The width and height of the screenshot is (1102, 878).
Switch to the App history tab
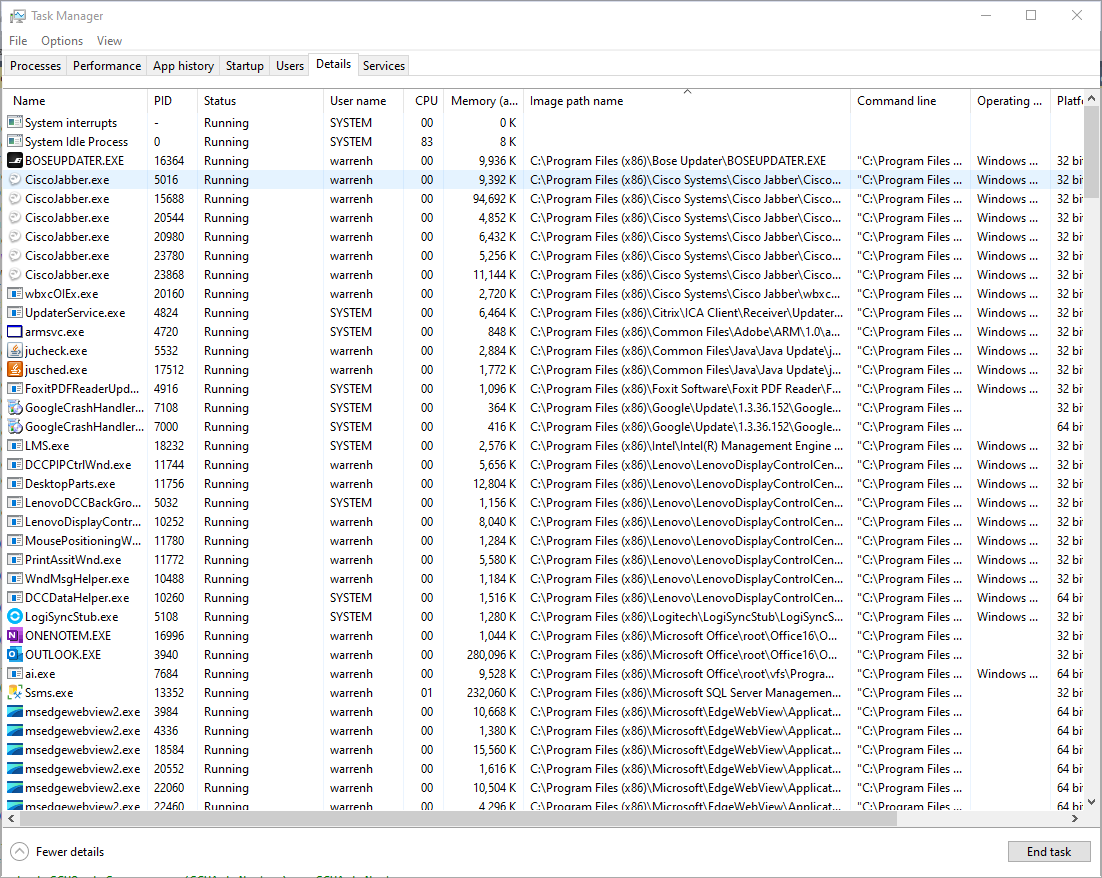tap(183, 65)
